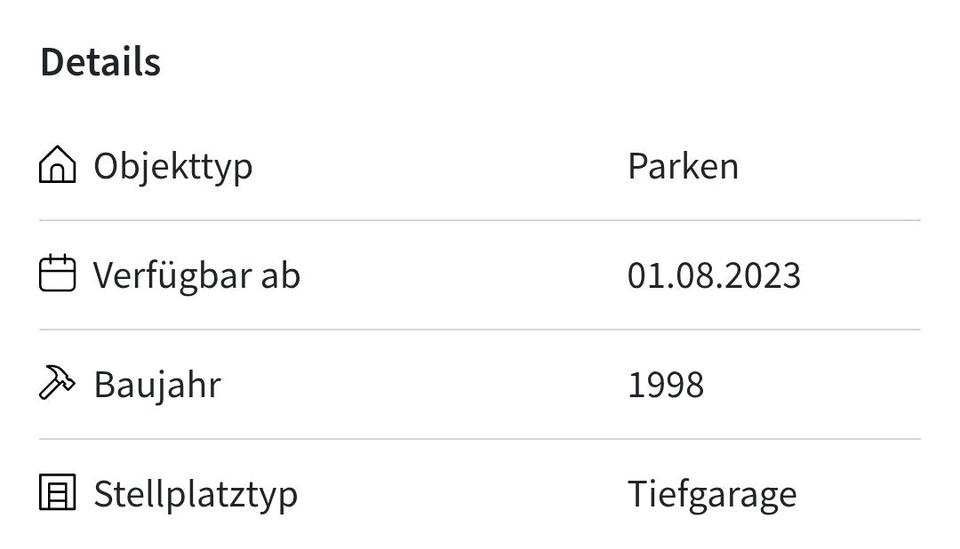Click the house icon beside Objekttyp
This screenshot has height=549, width=960.
[57, 165]
